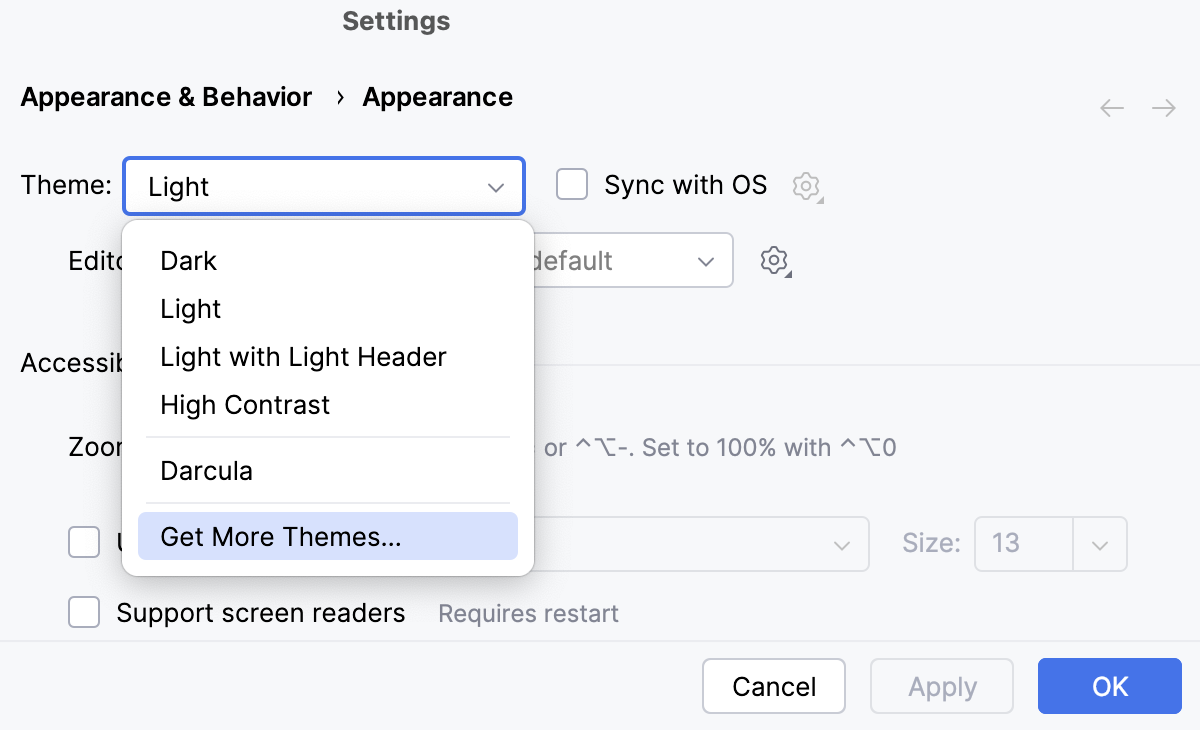Screen dimensions: 1200x730
Task: Enable the Sync with OS checkbox
Action: (x=572, y=184)
